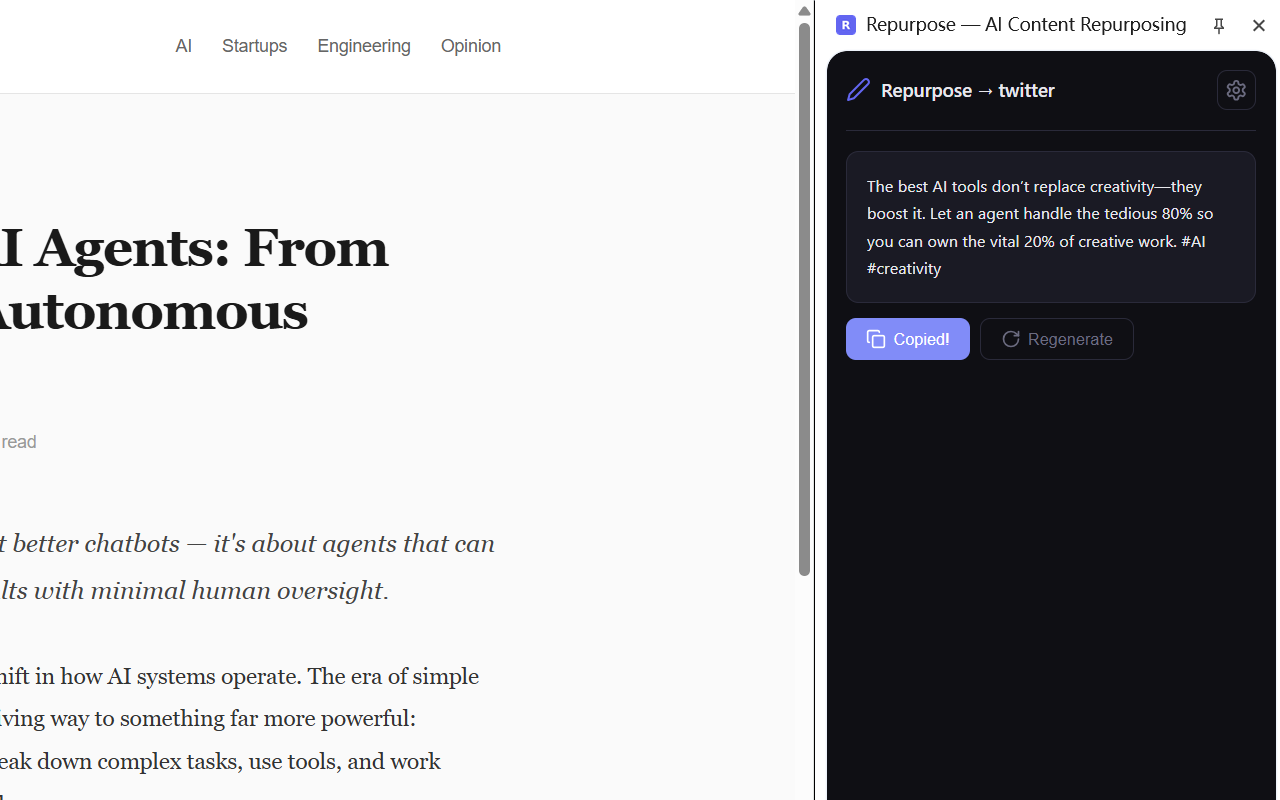The image size is (1280, 800).
Task: Click the pencil icon beside Repurpose heading
Action: (858, 90)
